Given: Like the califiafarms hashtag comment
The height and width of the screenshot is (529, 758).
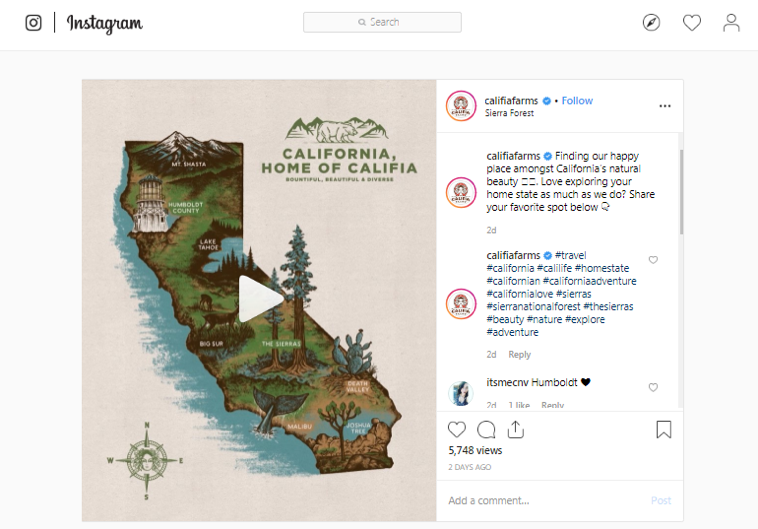Looking at the screenshot, I should 653,260.
